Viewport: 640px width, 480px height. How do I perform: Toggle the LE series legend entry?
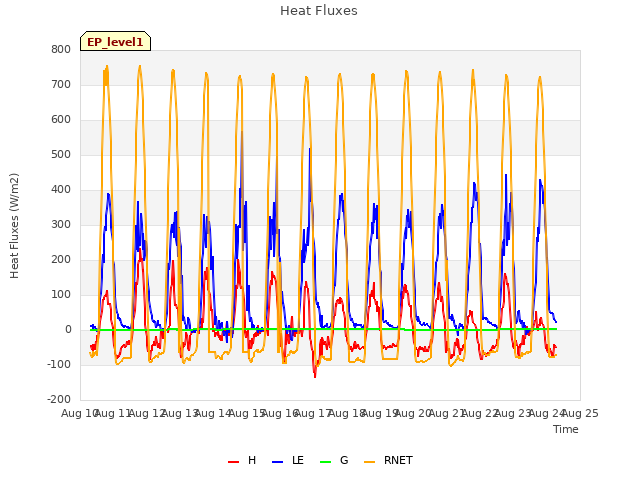(x=288, y=460)
